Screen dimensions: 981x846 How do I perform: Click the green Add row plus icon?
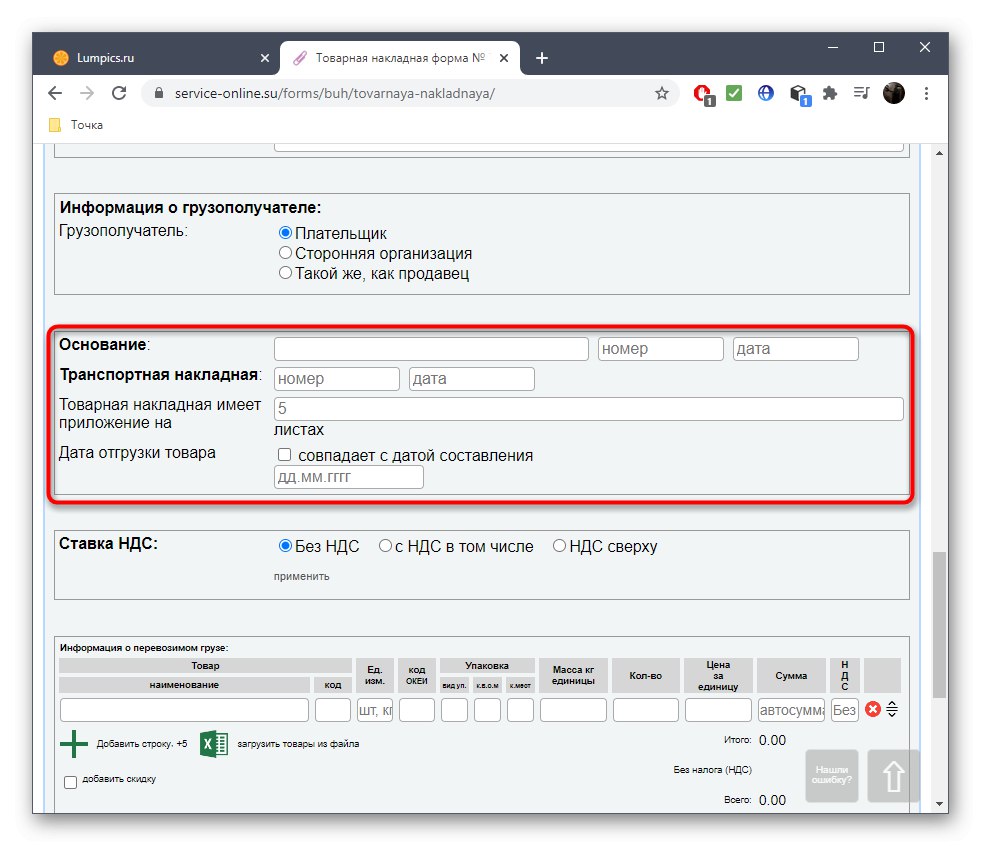(x=75, y=743)
